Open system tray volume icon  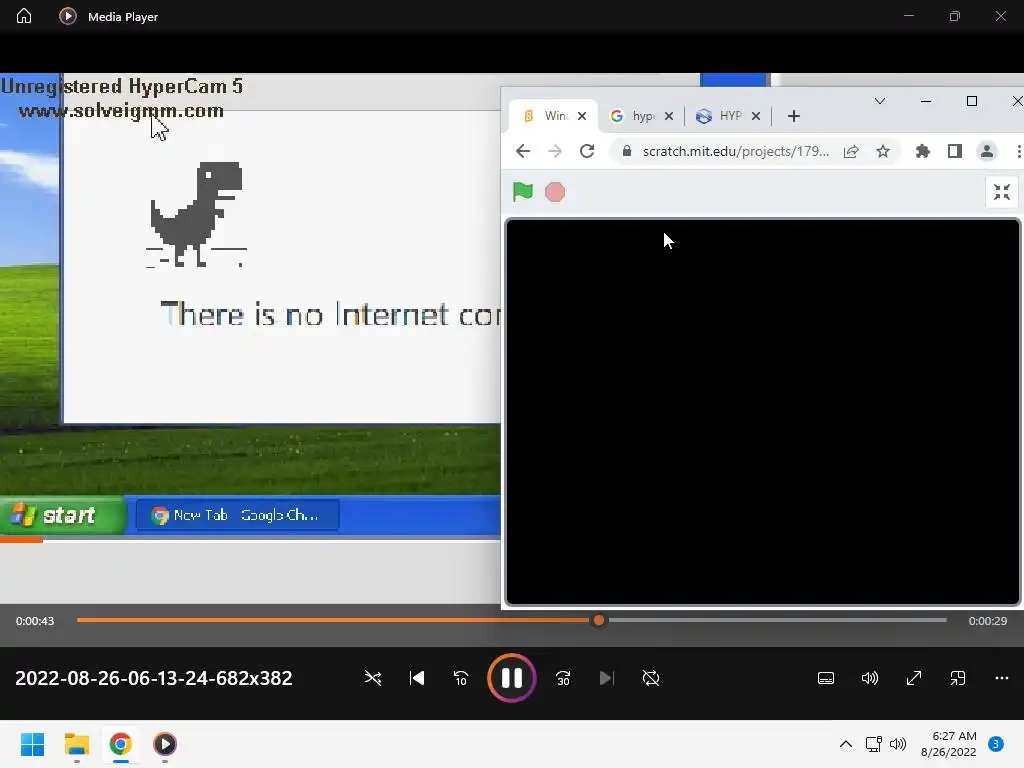point(898,744)
